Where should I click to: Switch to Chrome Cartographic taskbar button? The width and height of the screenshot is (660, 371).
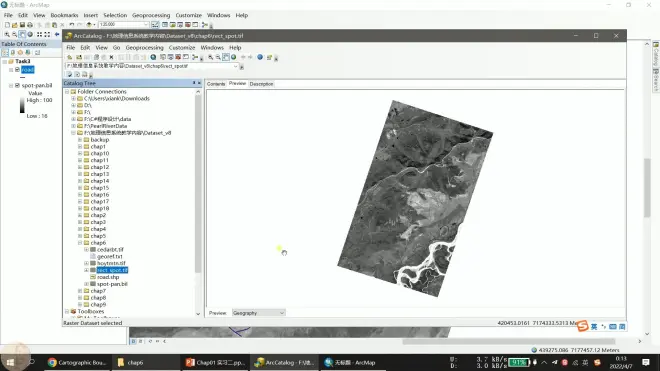click(x=77, y=363)
